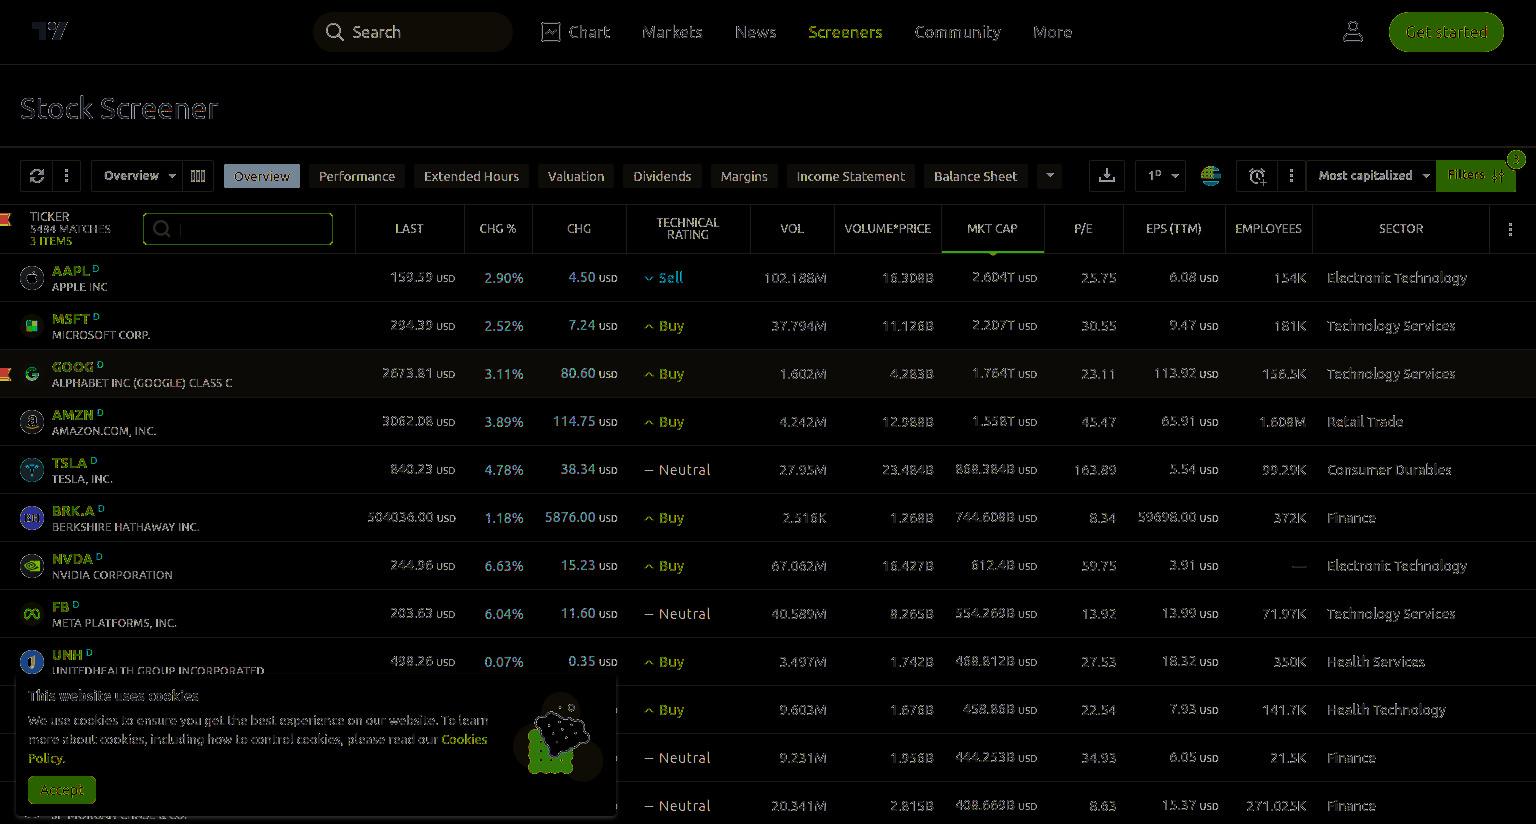
Task: Switch to the Performance tab
Action: (x=357, y=176)
